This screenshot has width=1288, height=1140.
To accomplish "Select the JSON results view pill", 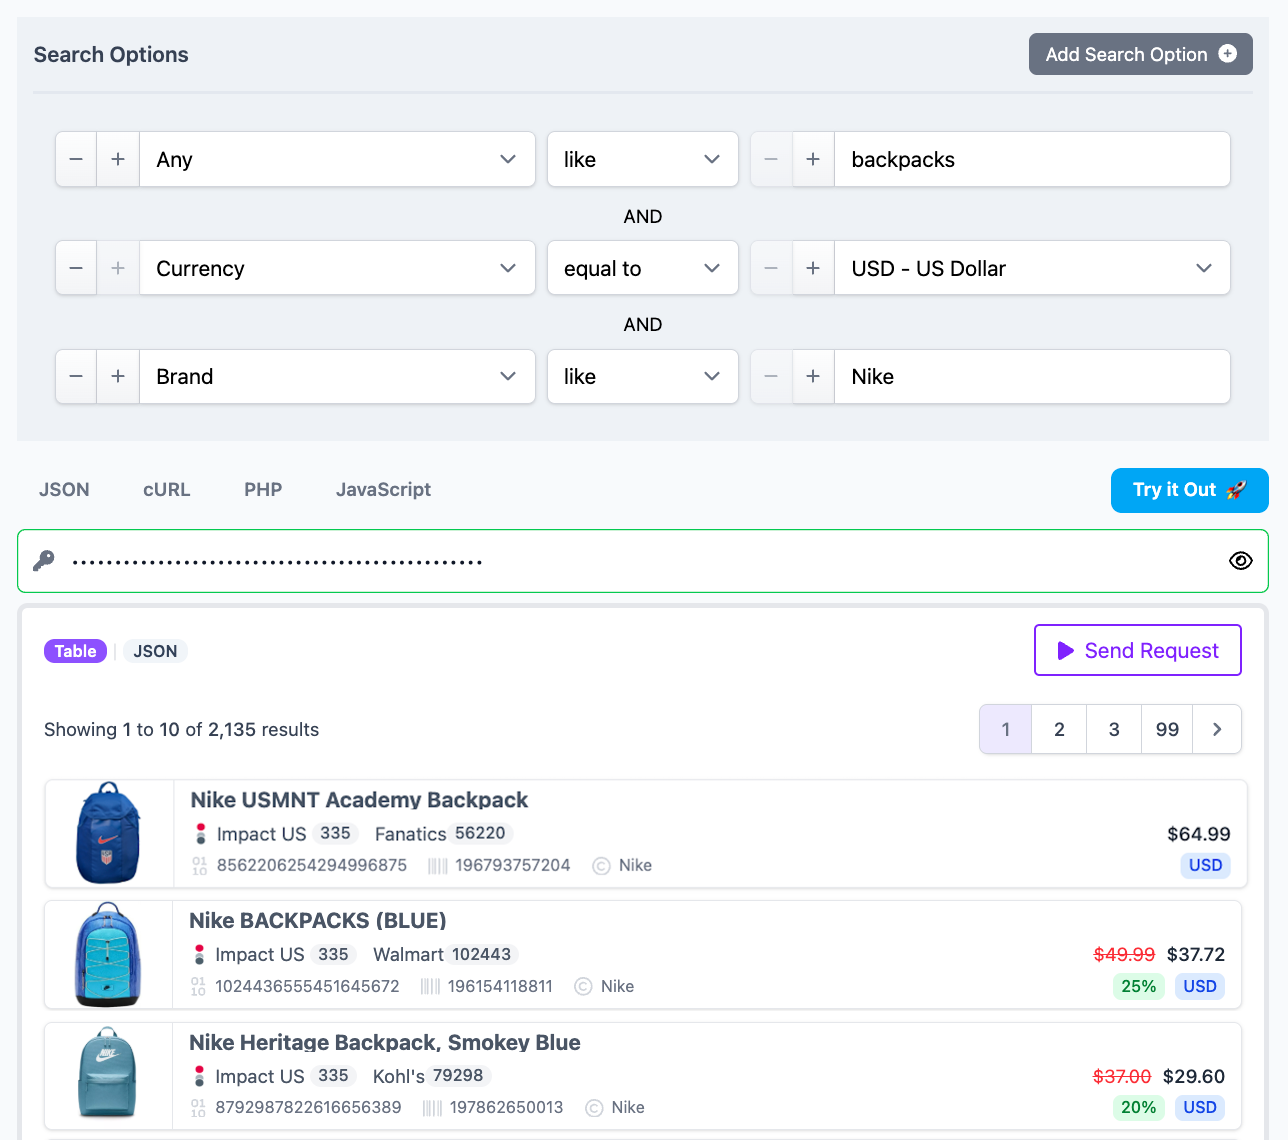I will [155, 651].
